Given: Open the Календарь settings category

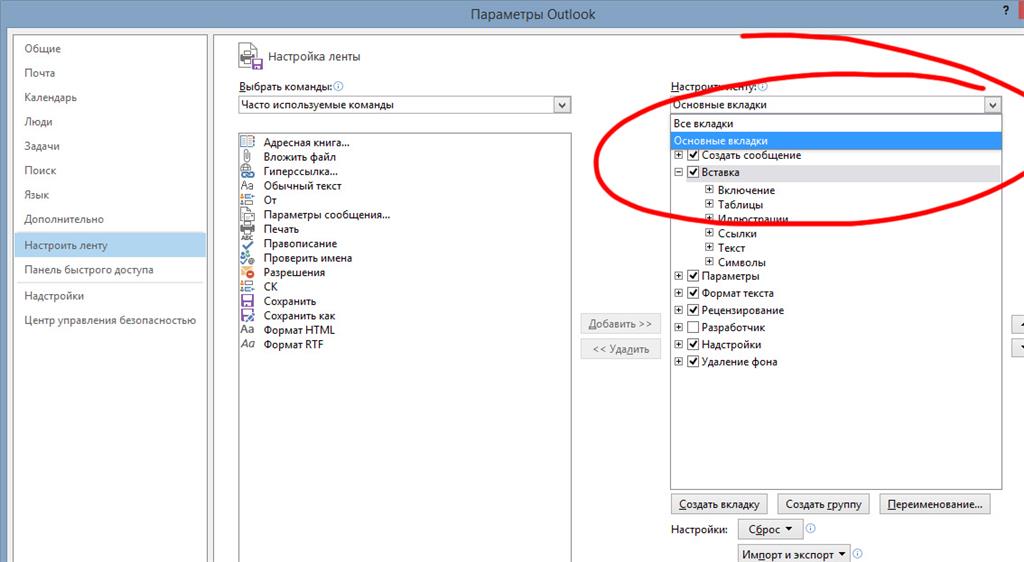Looking at the screenshot, I should pyautogui.click(x=50, y=97).
